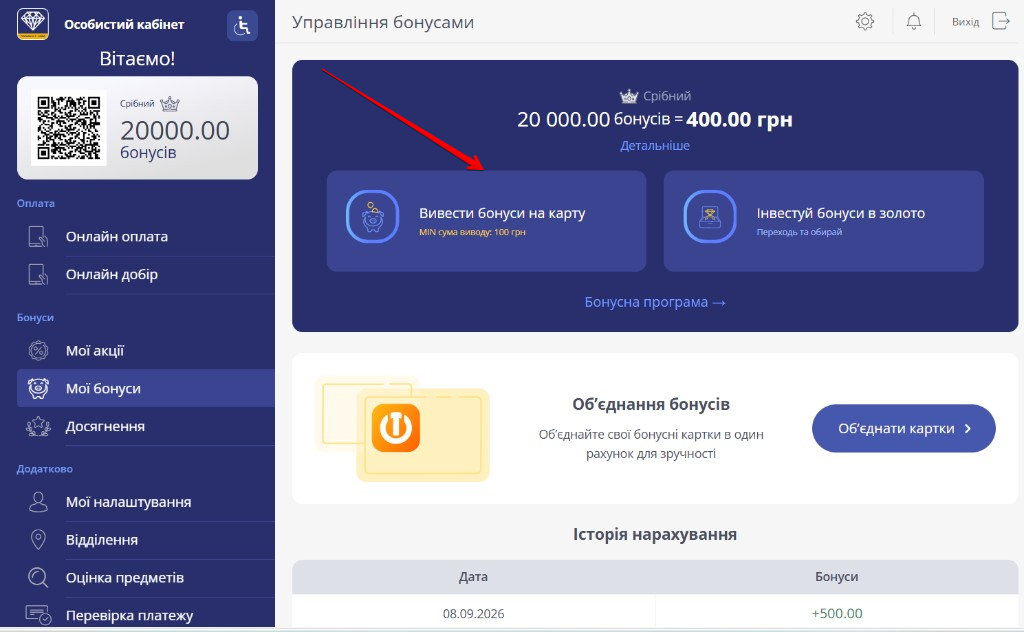Viewport: 1024px width, 632px height.
Task: Click the +500.00 bonus value
Action: pyautogui.click(x=837, y=614)
